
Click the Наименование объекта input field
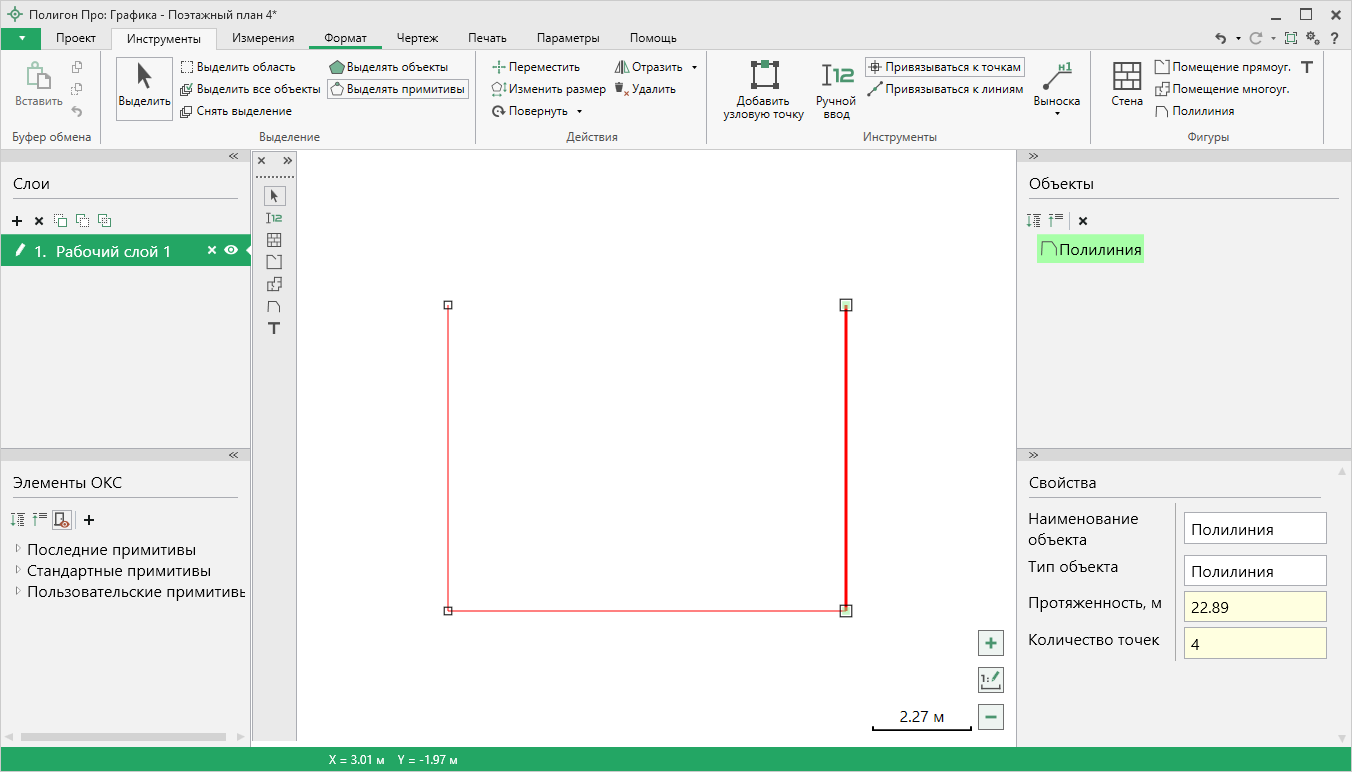1254,529
